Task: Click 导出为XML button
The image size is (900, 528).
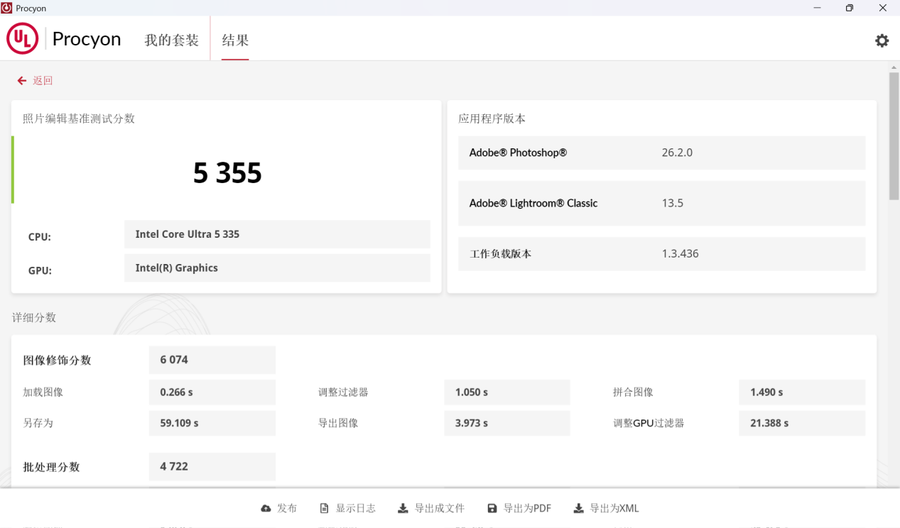Action: click(x=606, y=508)
